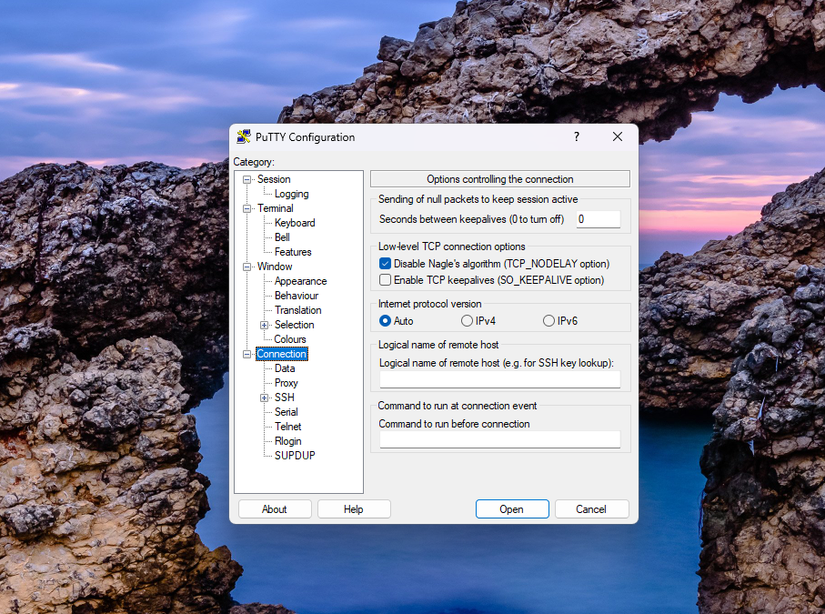
Task: Click the Cancel button
Action: pos(591,509)
